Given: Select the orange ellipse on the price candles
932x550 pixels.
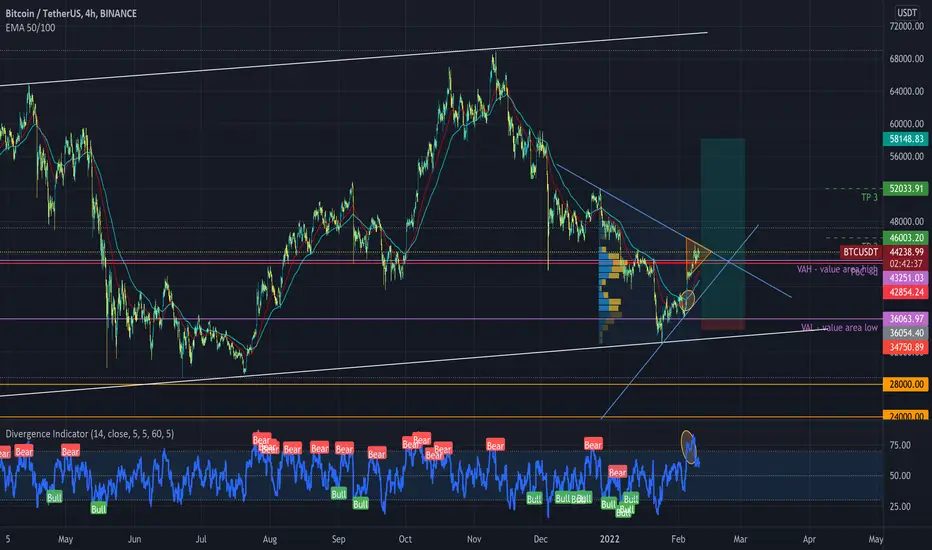Looking at the screenshot, I should pos(687,300).
